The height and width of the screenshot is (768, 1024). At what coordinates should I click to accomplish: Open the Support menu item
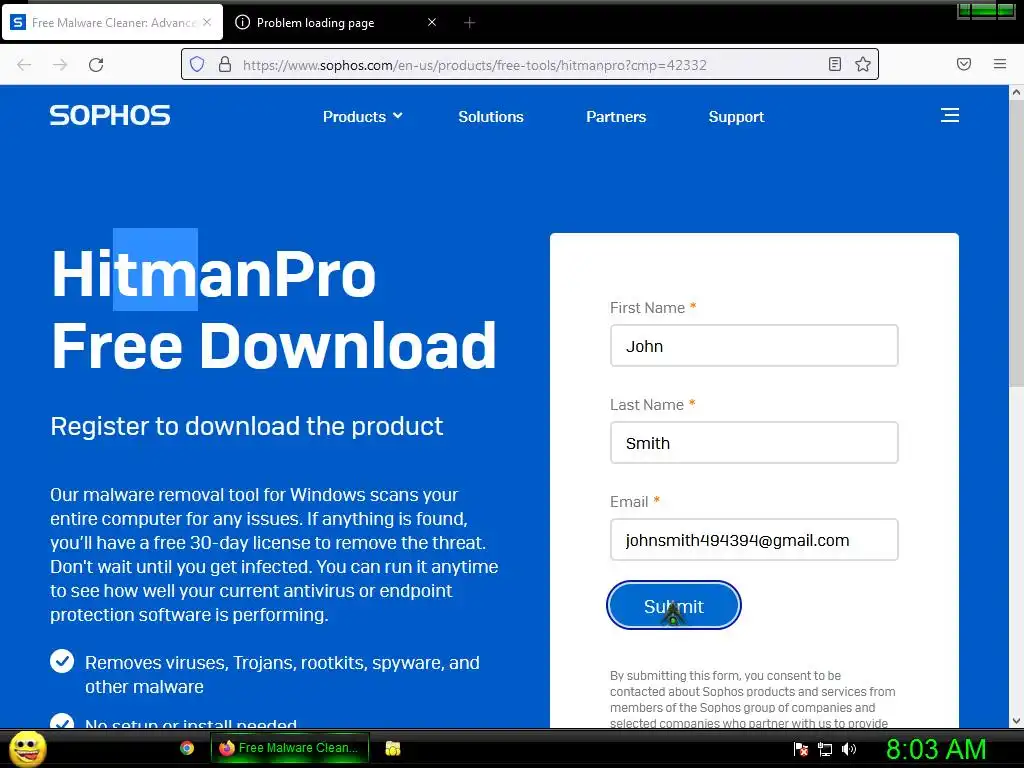click(736, 116)
